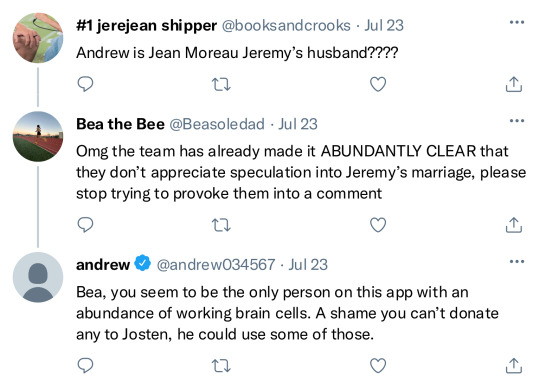
Task: Retweet andrew's brain cells tweet
Action: click(x=221, y=366)
